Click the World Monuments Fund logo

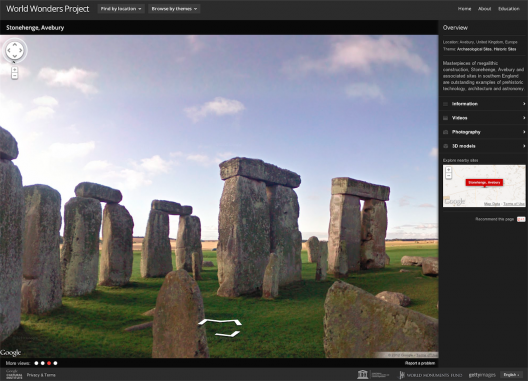[x=431, y=375]
